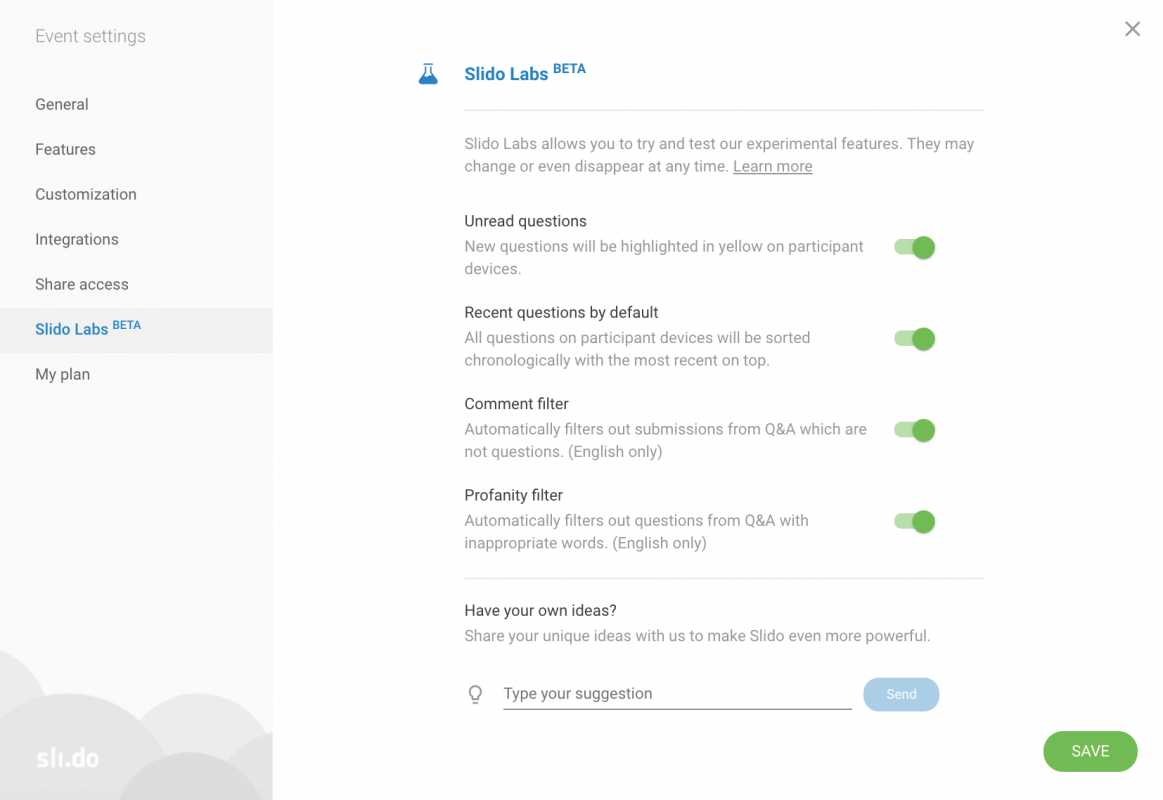Select Features in the sidebar
The width and height of the screenshot is (1163, 800).
tap(65, 149)
